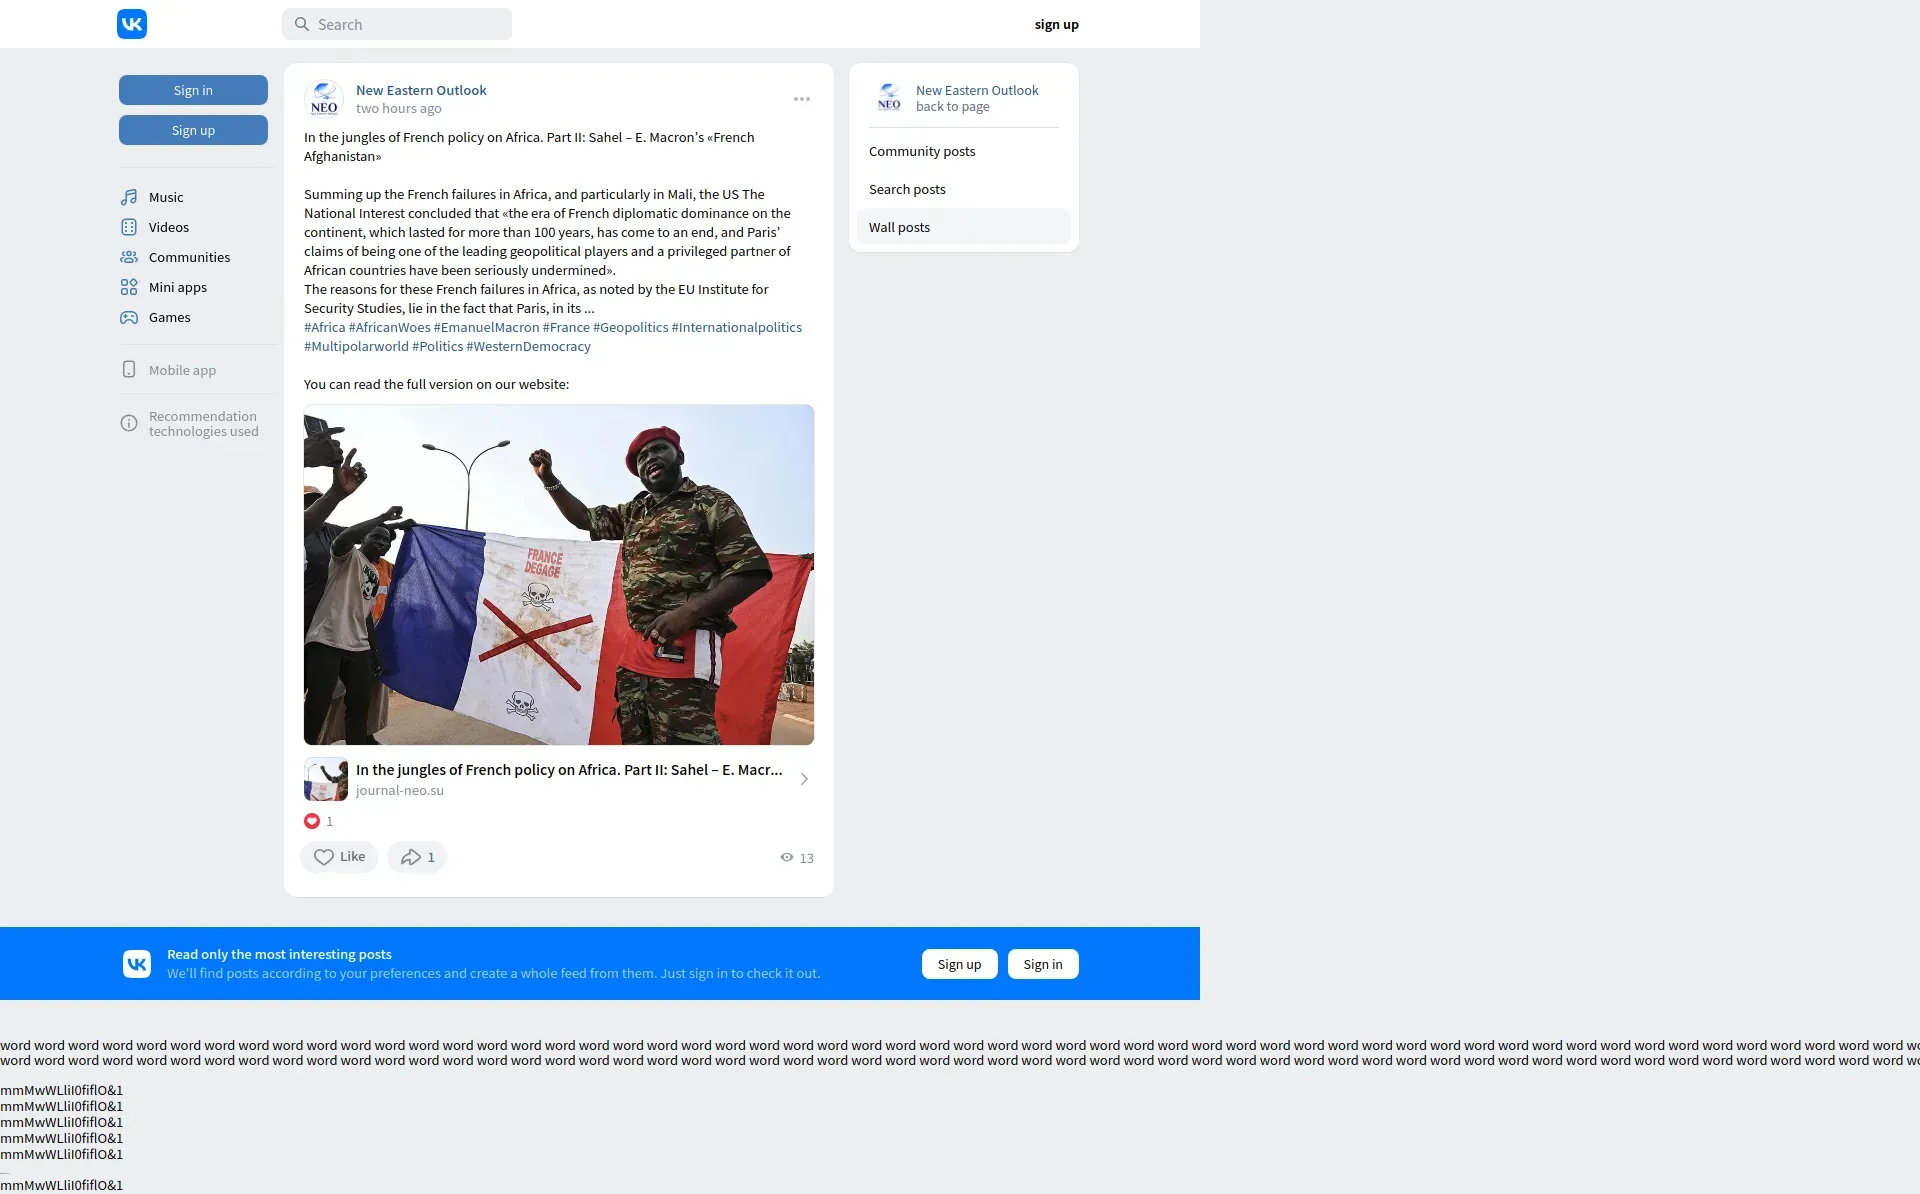Click Sign up in blue banner
Viewport: 1920px width, 1194px height.
point(959,964)
